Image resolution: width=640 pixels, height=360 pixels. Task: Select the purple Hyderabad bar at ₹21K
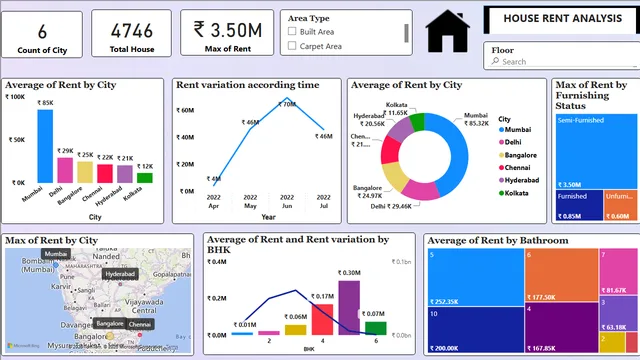coord(125,174)
